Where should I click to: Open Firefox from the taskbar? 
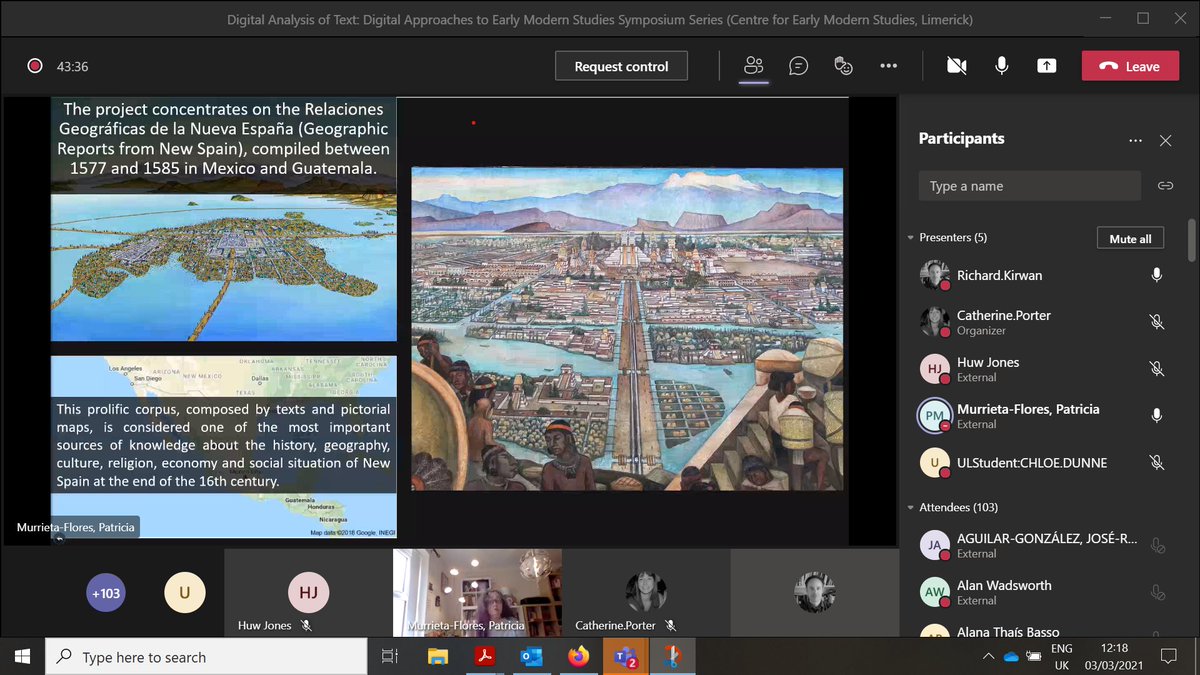coord(579,657)
